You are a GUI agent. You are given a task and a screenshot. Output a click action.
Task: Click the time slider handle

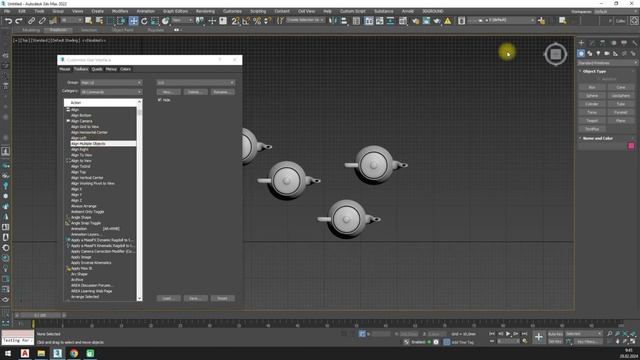[40, 316]
